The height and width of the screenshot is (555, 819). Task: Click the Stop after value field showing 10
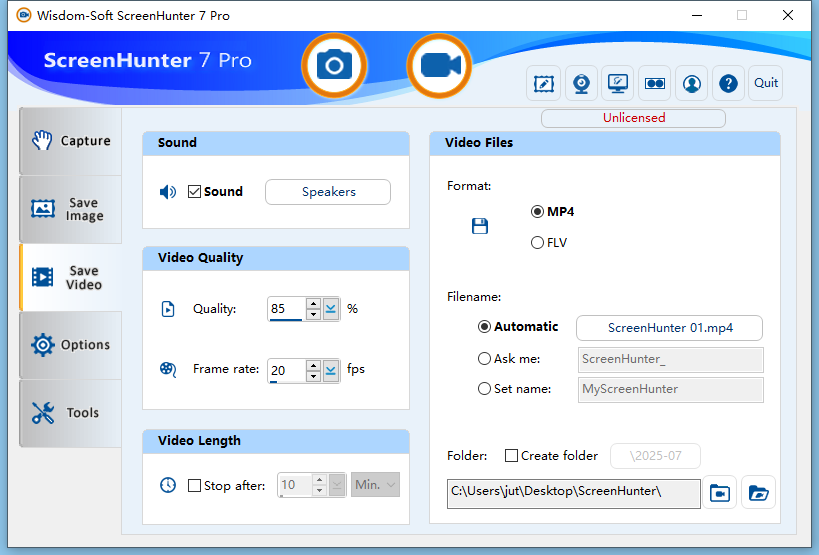(295, 485)
